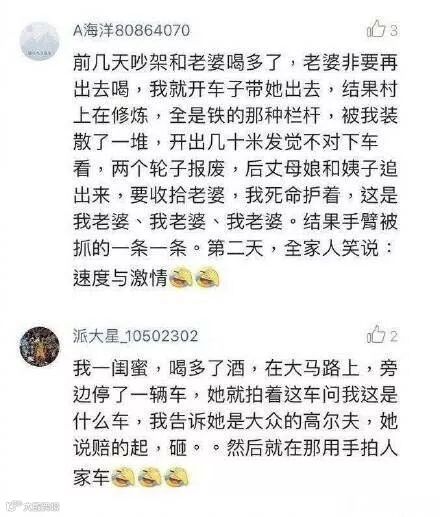The image size is (440, 517).
Task: Click second laughing emoji after 速度与激情
Action: pyautogui.click(x=208, y=277)
